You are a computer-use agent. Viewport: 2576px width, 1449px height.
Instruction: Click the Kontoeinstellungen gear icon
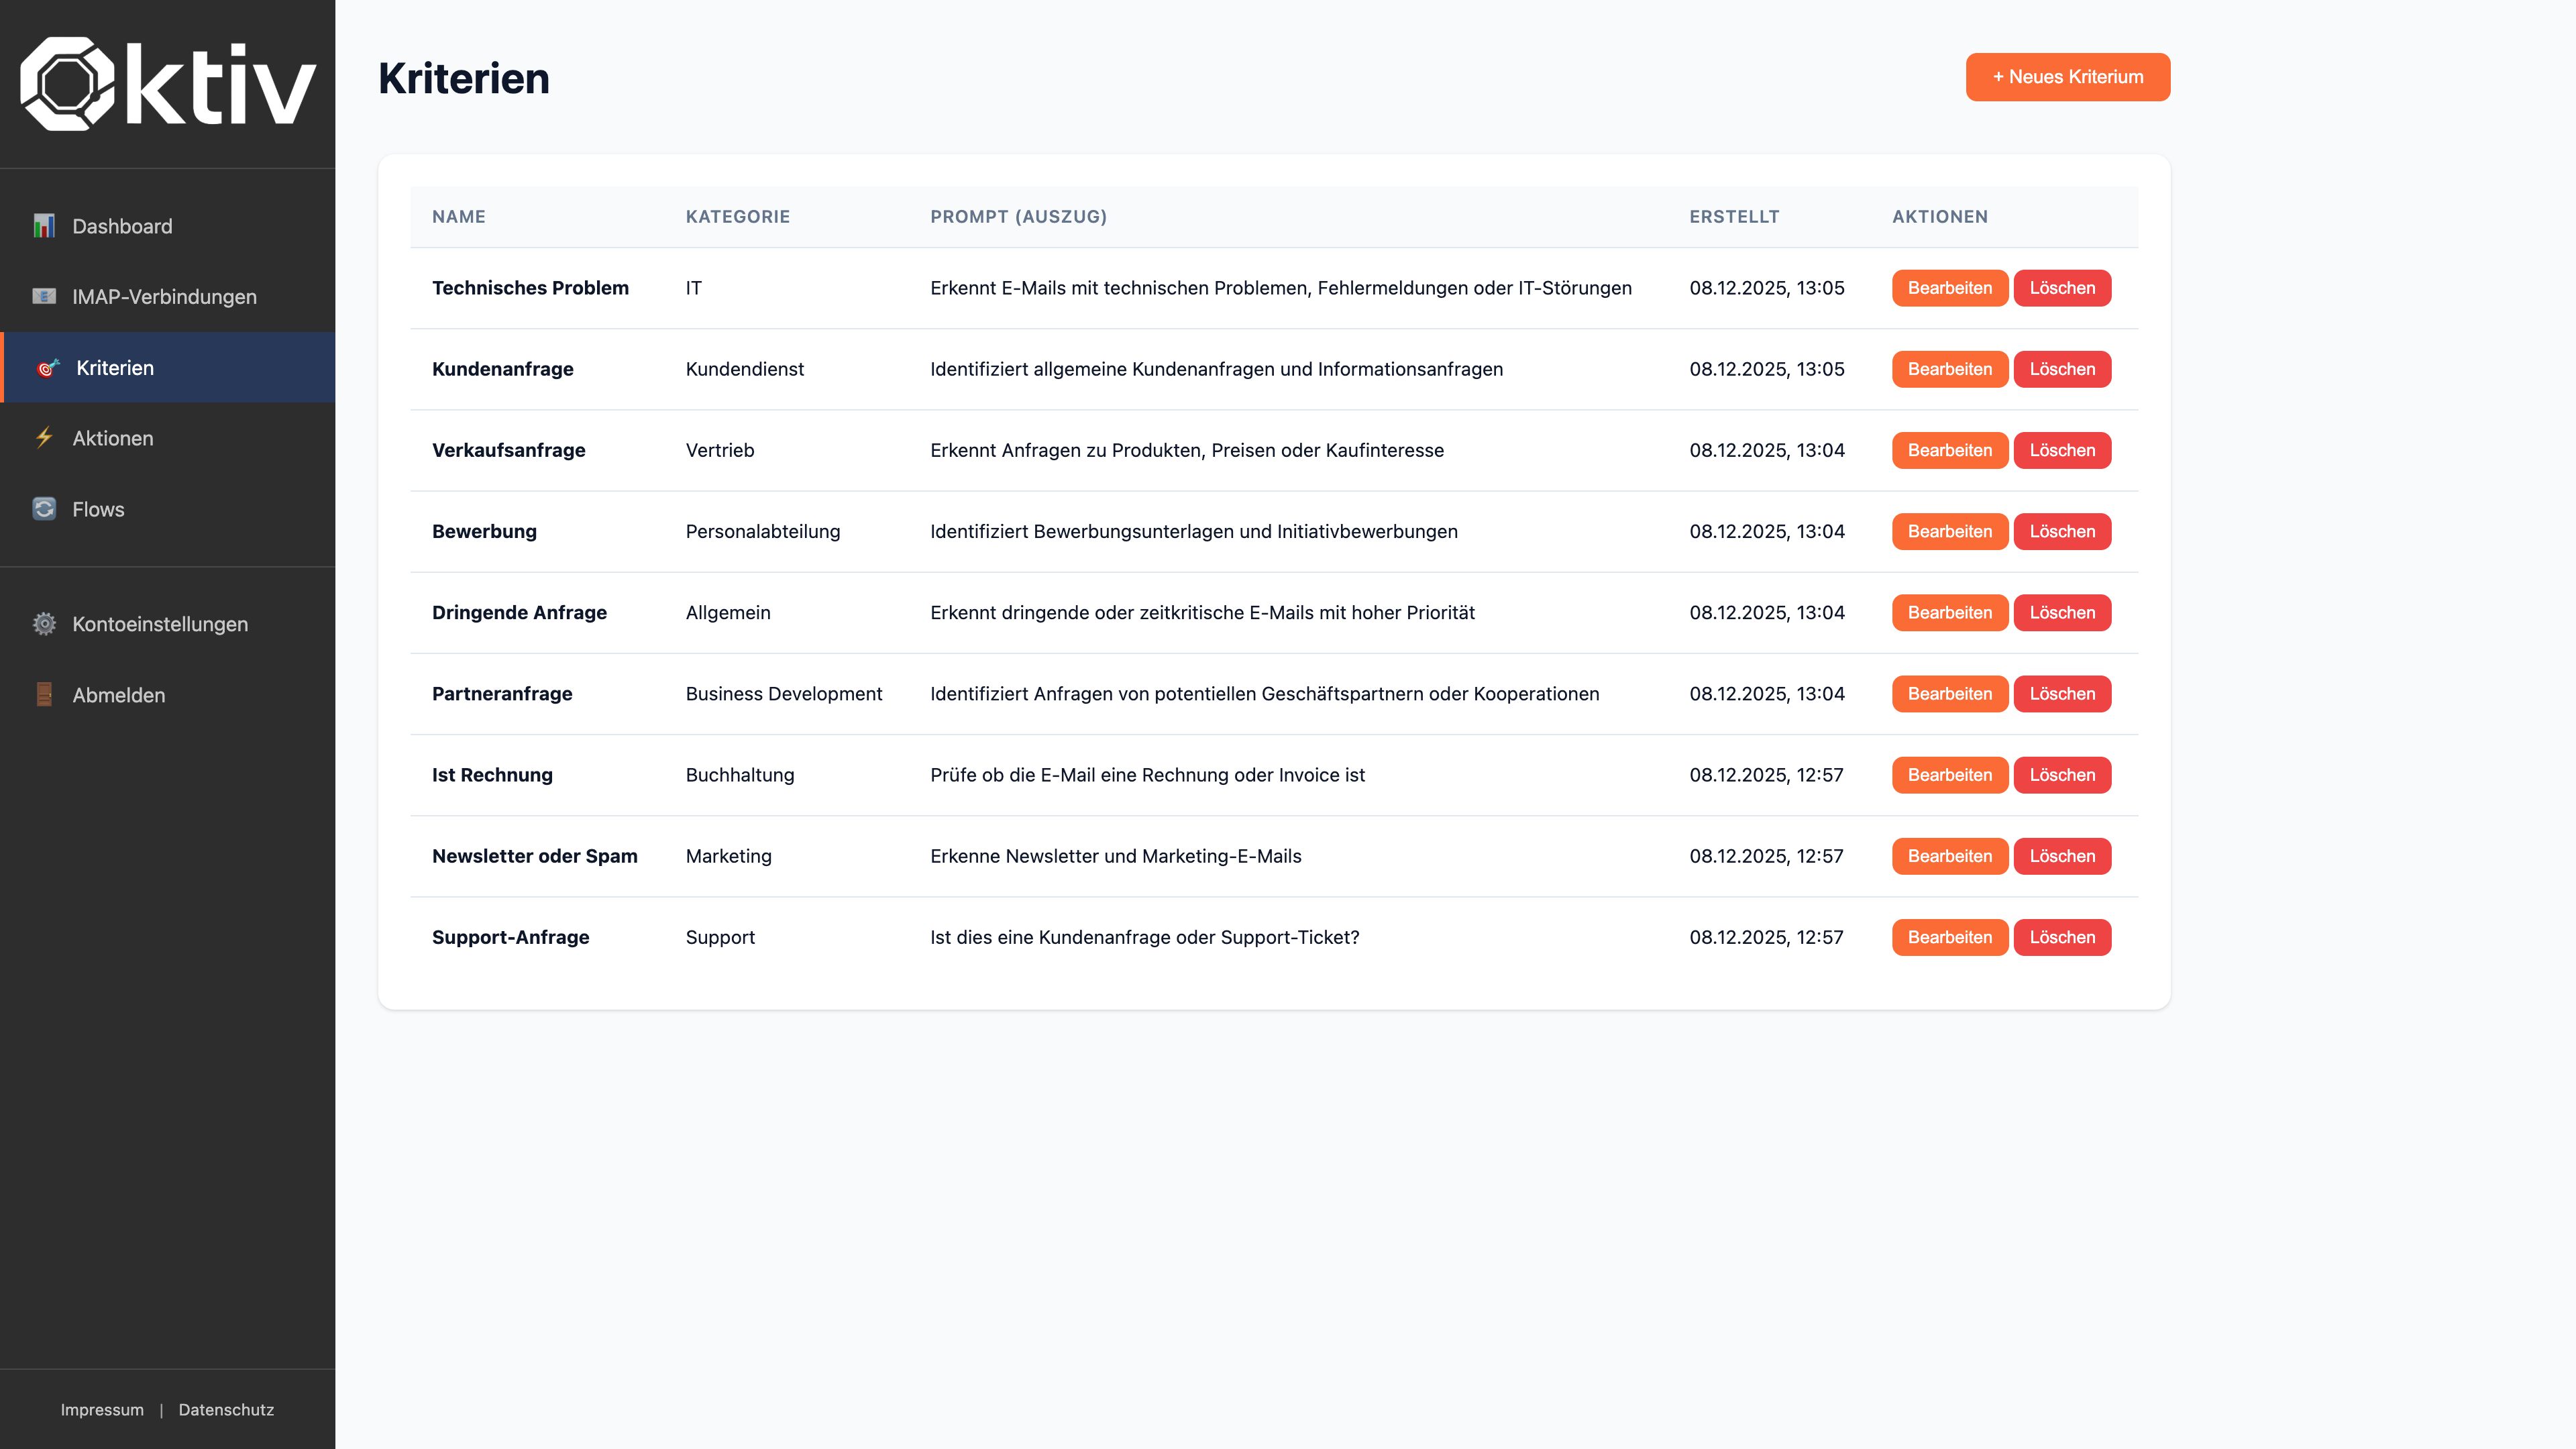[x=44, y=624]
